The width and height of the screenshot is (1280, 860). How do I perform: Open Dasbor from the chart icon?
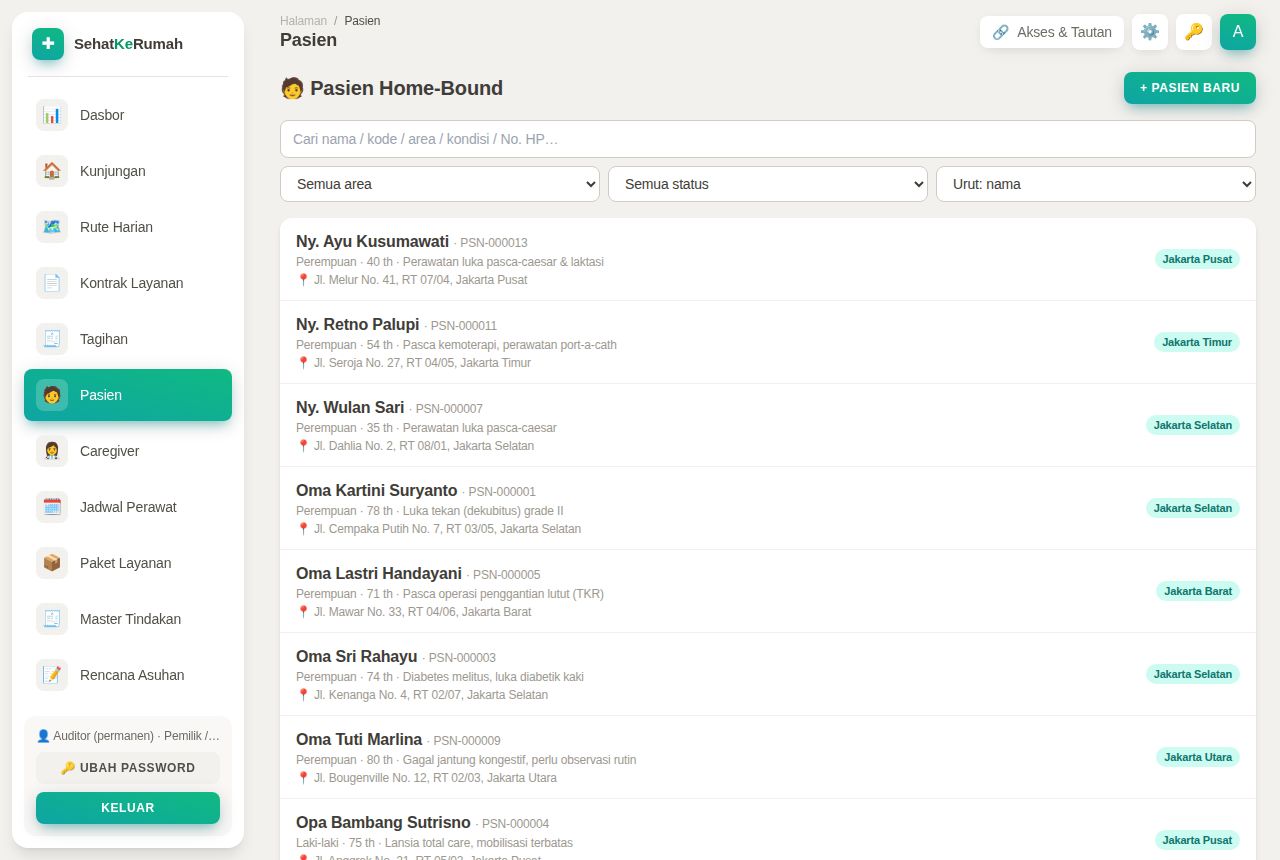[52, 115]
